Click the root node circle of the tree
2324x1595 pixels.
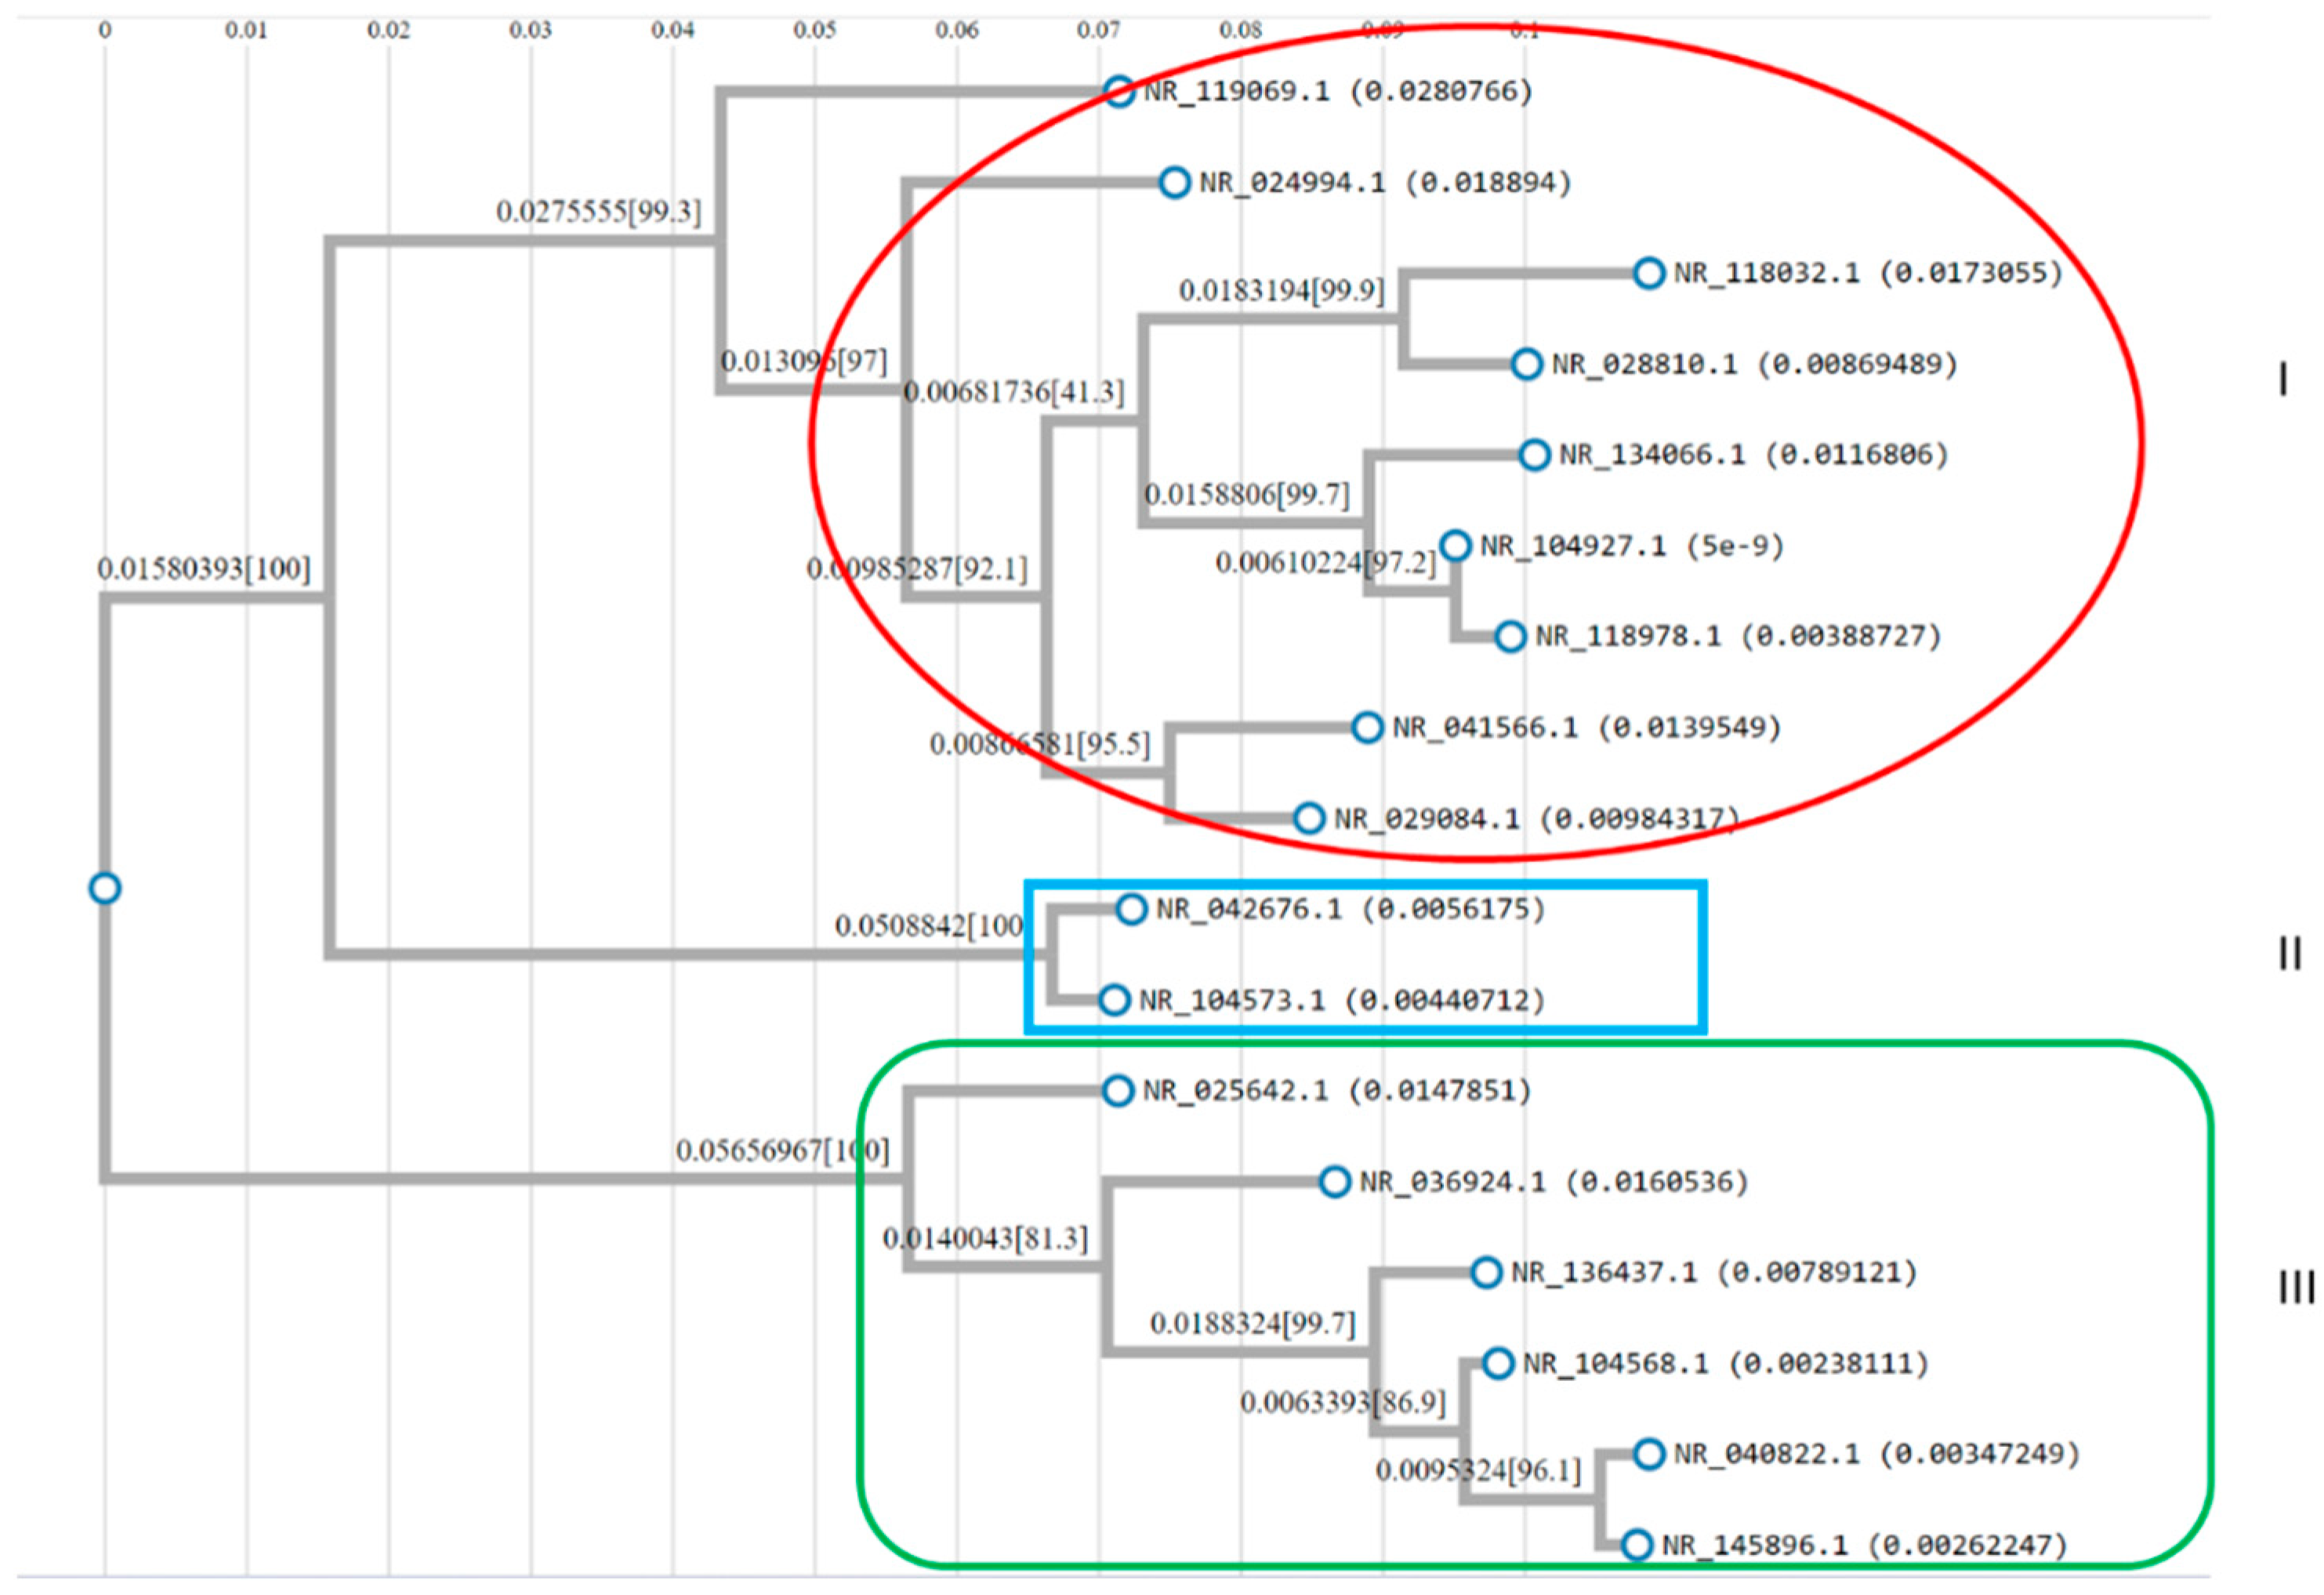point(105,888)
